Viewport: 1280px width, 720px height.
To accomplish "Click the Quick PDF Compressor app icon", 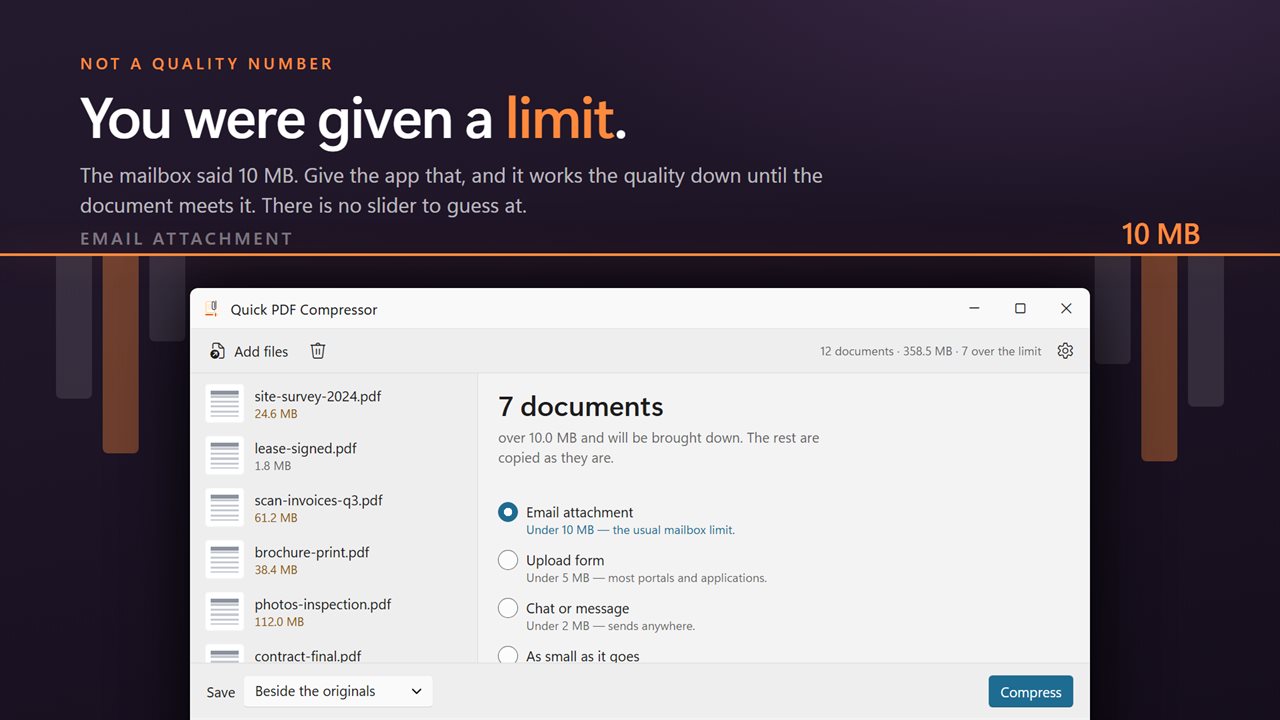I will 211,309.
